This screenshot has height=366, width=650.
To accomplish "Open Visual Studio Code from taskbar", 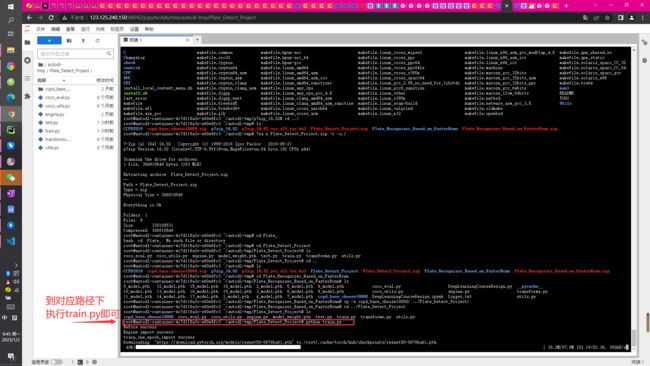I will point(11,241).
